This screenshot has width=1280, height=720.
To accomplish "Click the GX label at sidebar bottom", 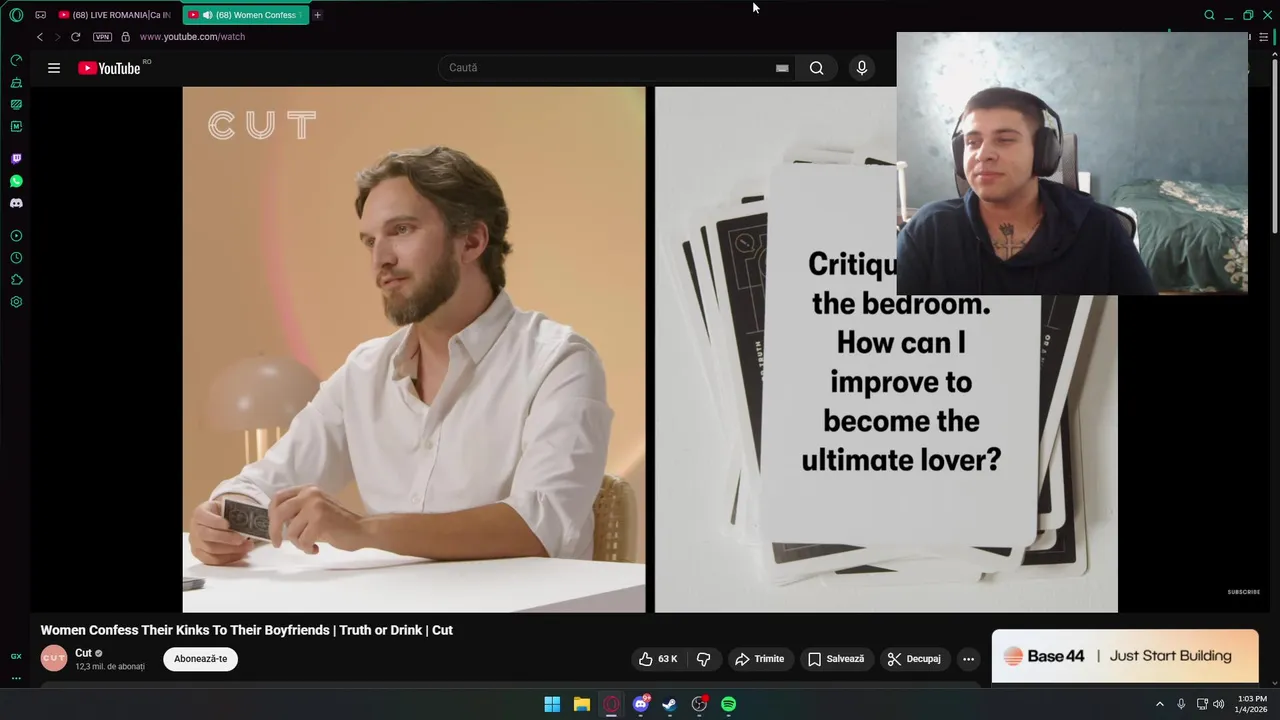I will 16,656.
